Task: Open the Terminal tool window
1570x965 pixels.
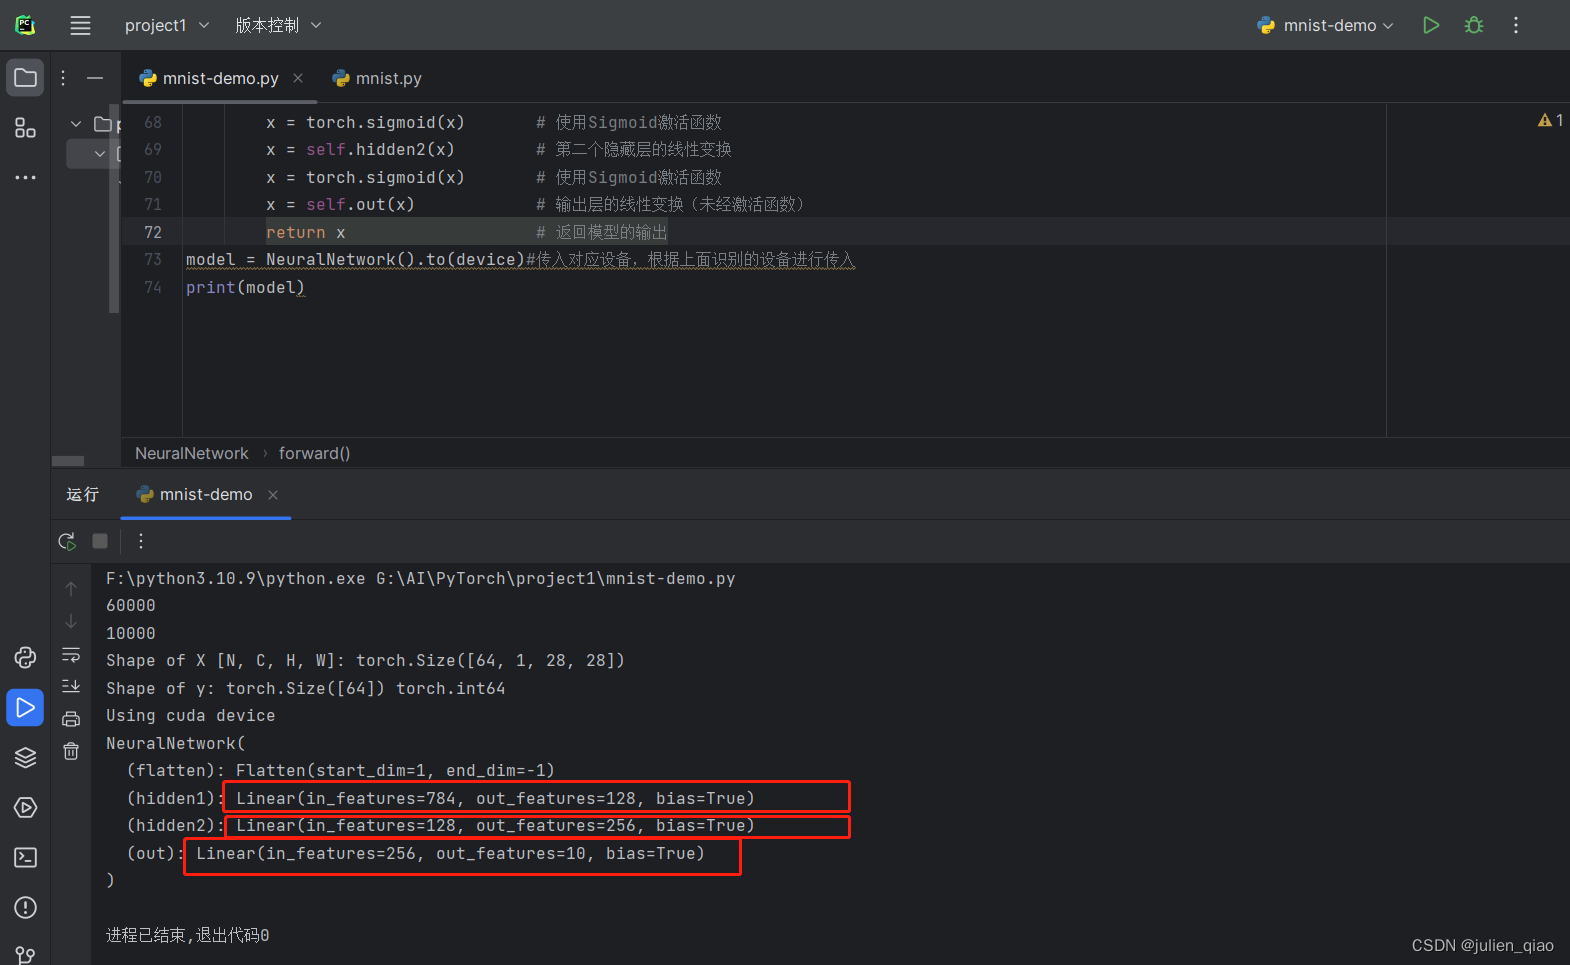Action: click(x=25, y=857)
